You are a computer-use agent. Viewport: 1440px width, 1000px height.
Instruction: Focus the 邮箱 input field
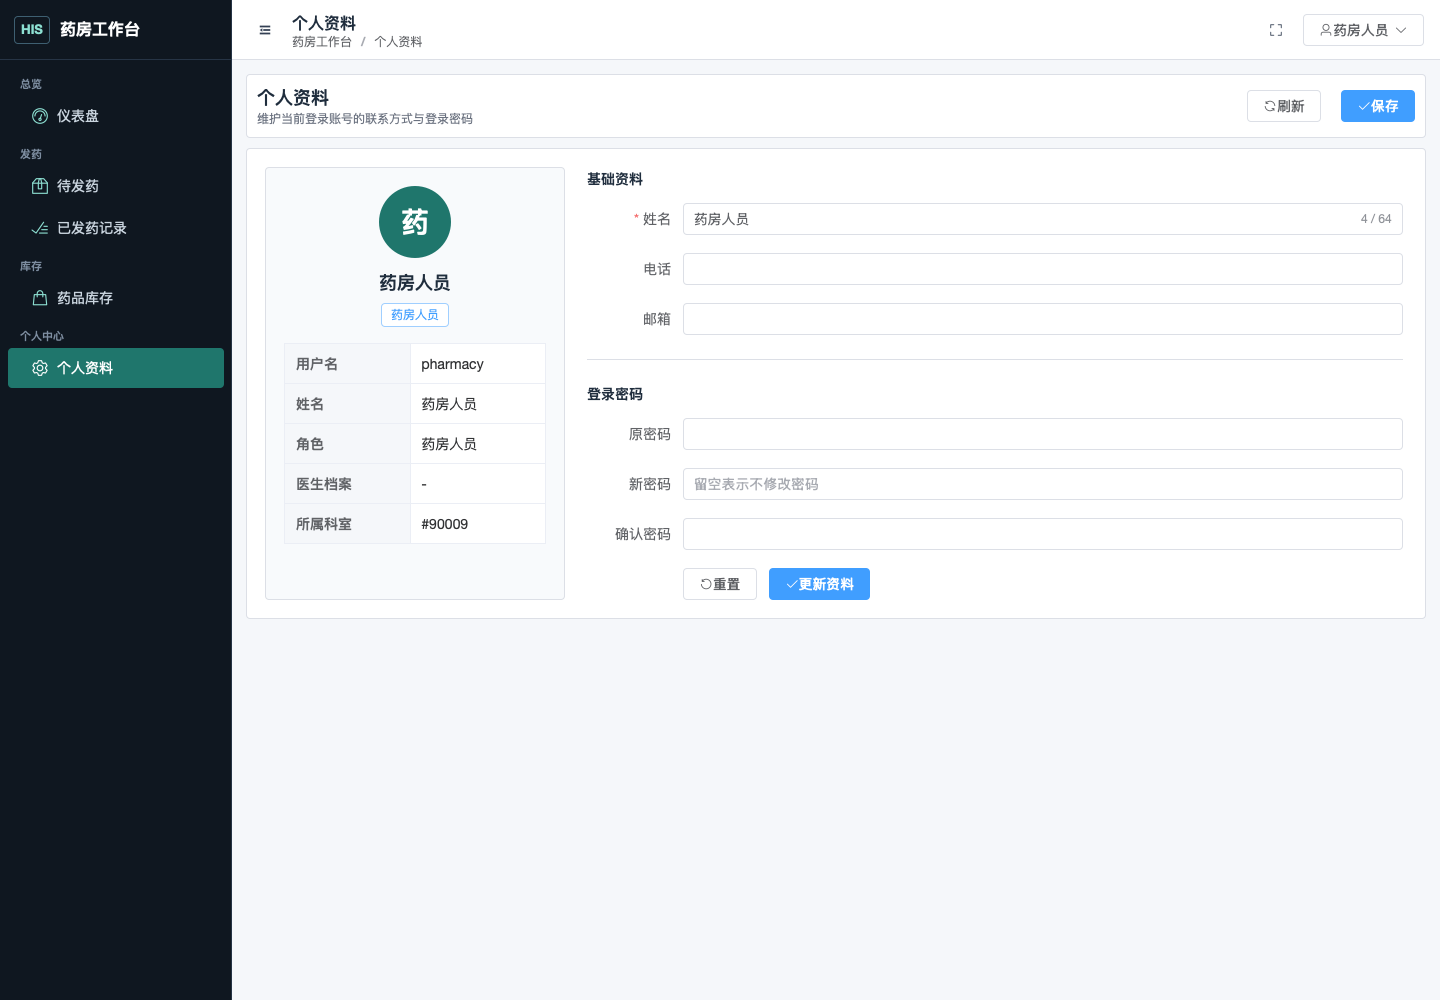click(1043, 319)
